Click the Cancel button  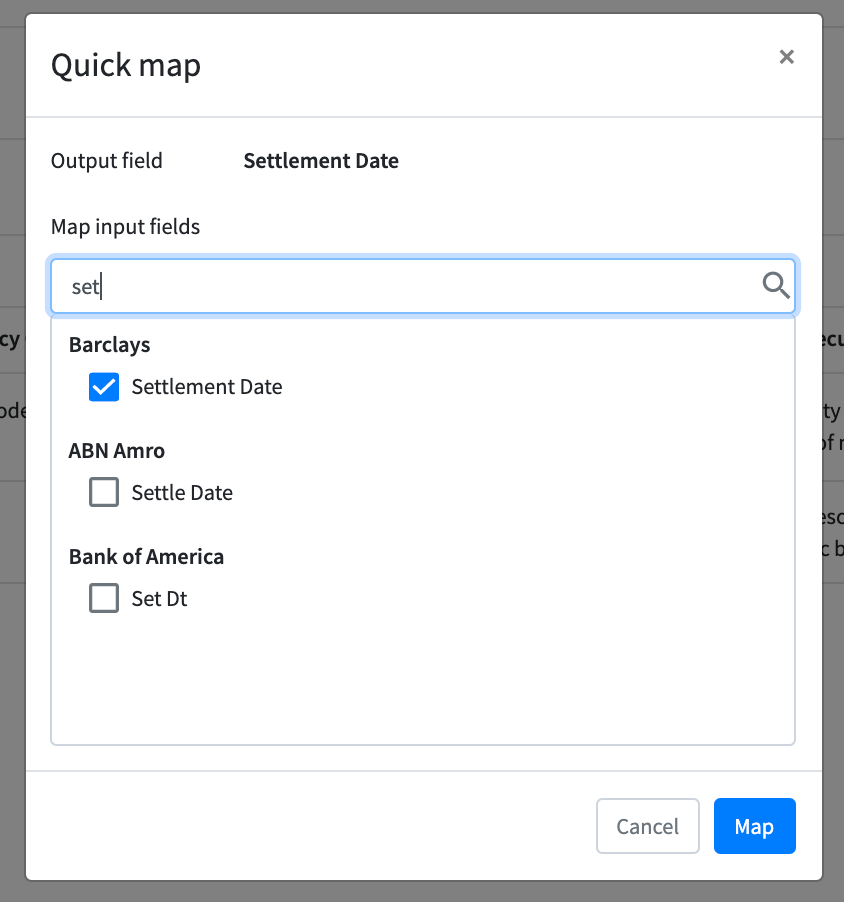[x=647, y=826]
